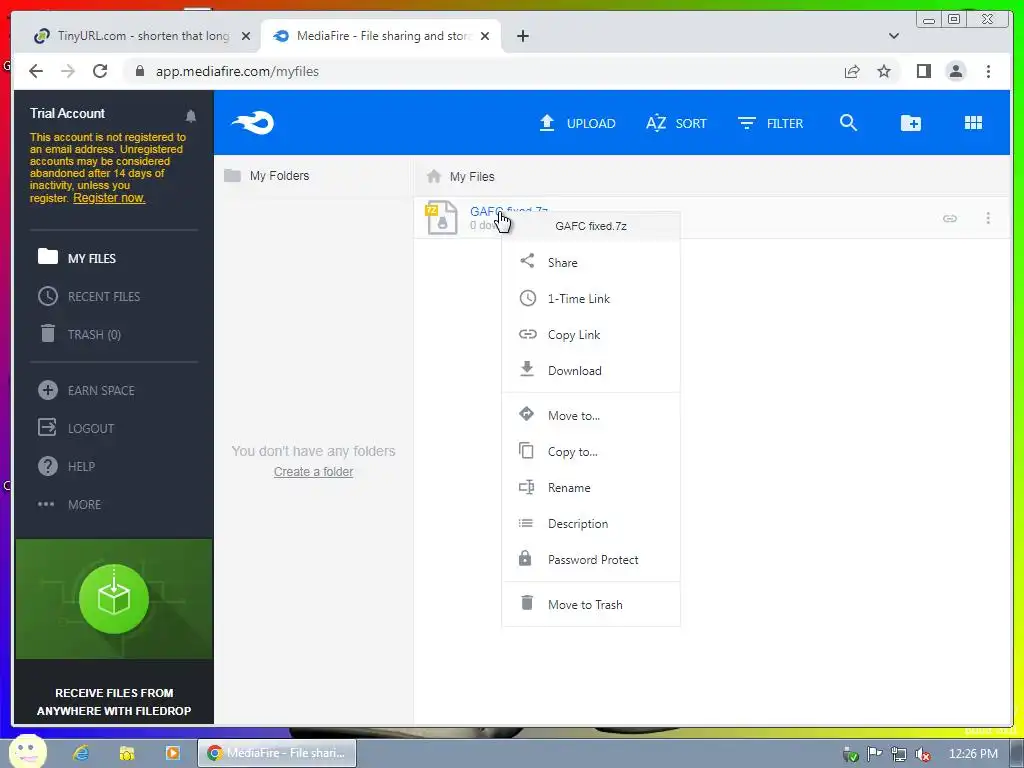Open Recent Files in sidebar
The width and height of the screenshot is (1024, 768).
coord(89,296)
